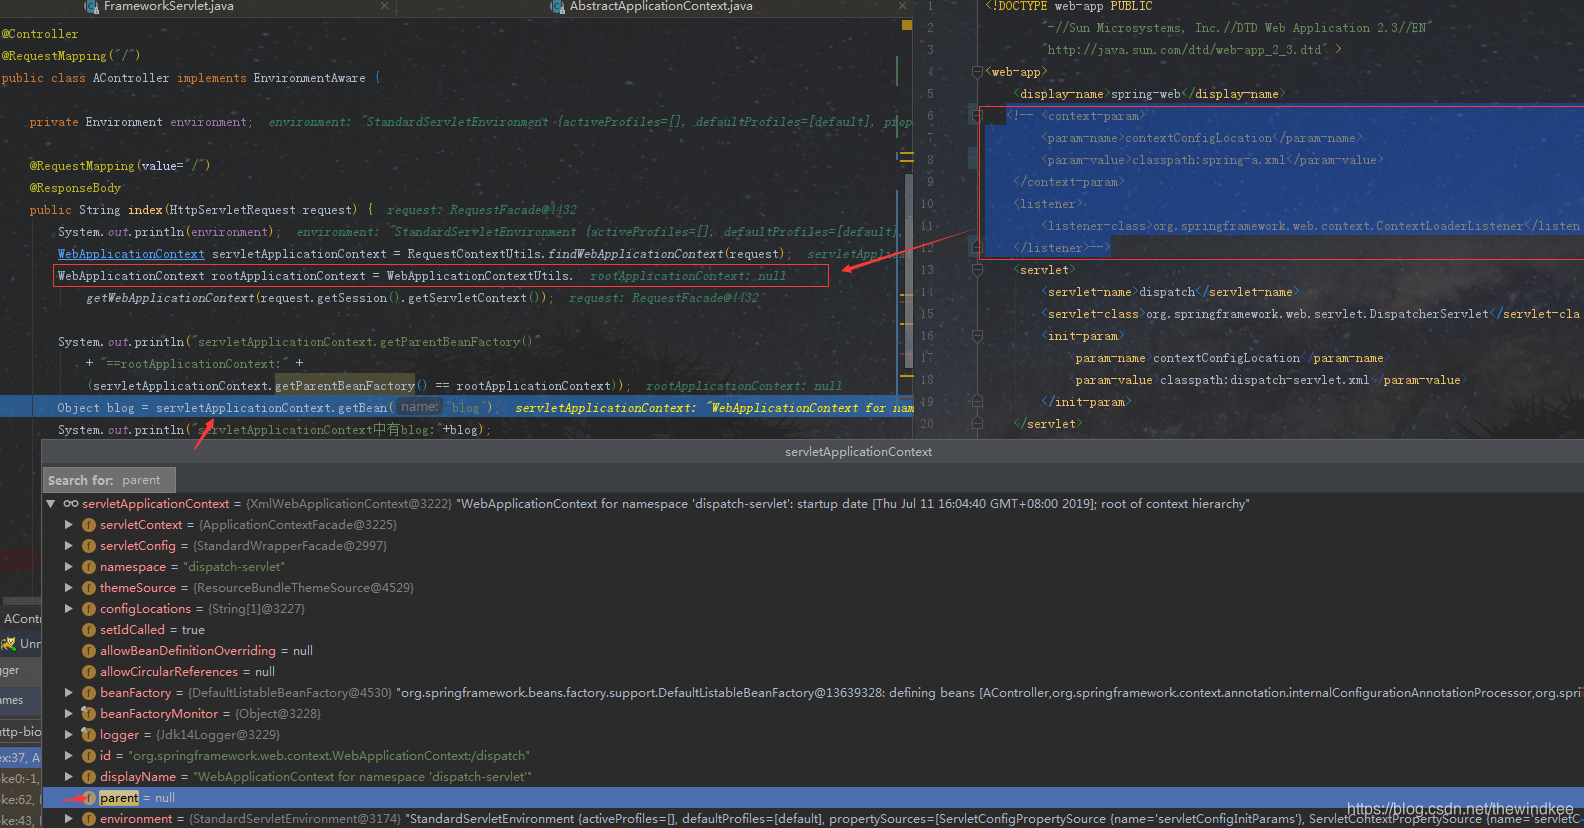Image resolution: width=1584 pixels, height=828 pixels.
Task: Expand the themeSource node
Action: 69,588
